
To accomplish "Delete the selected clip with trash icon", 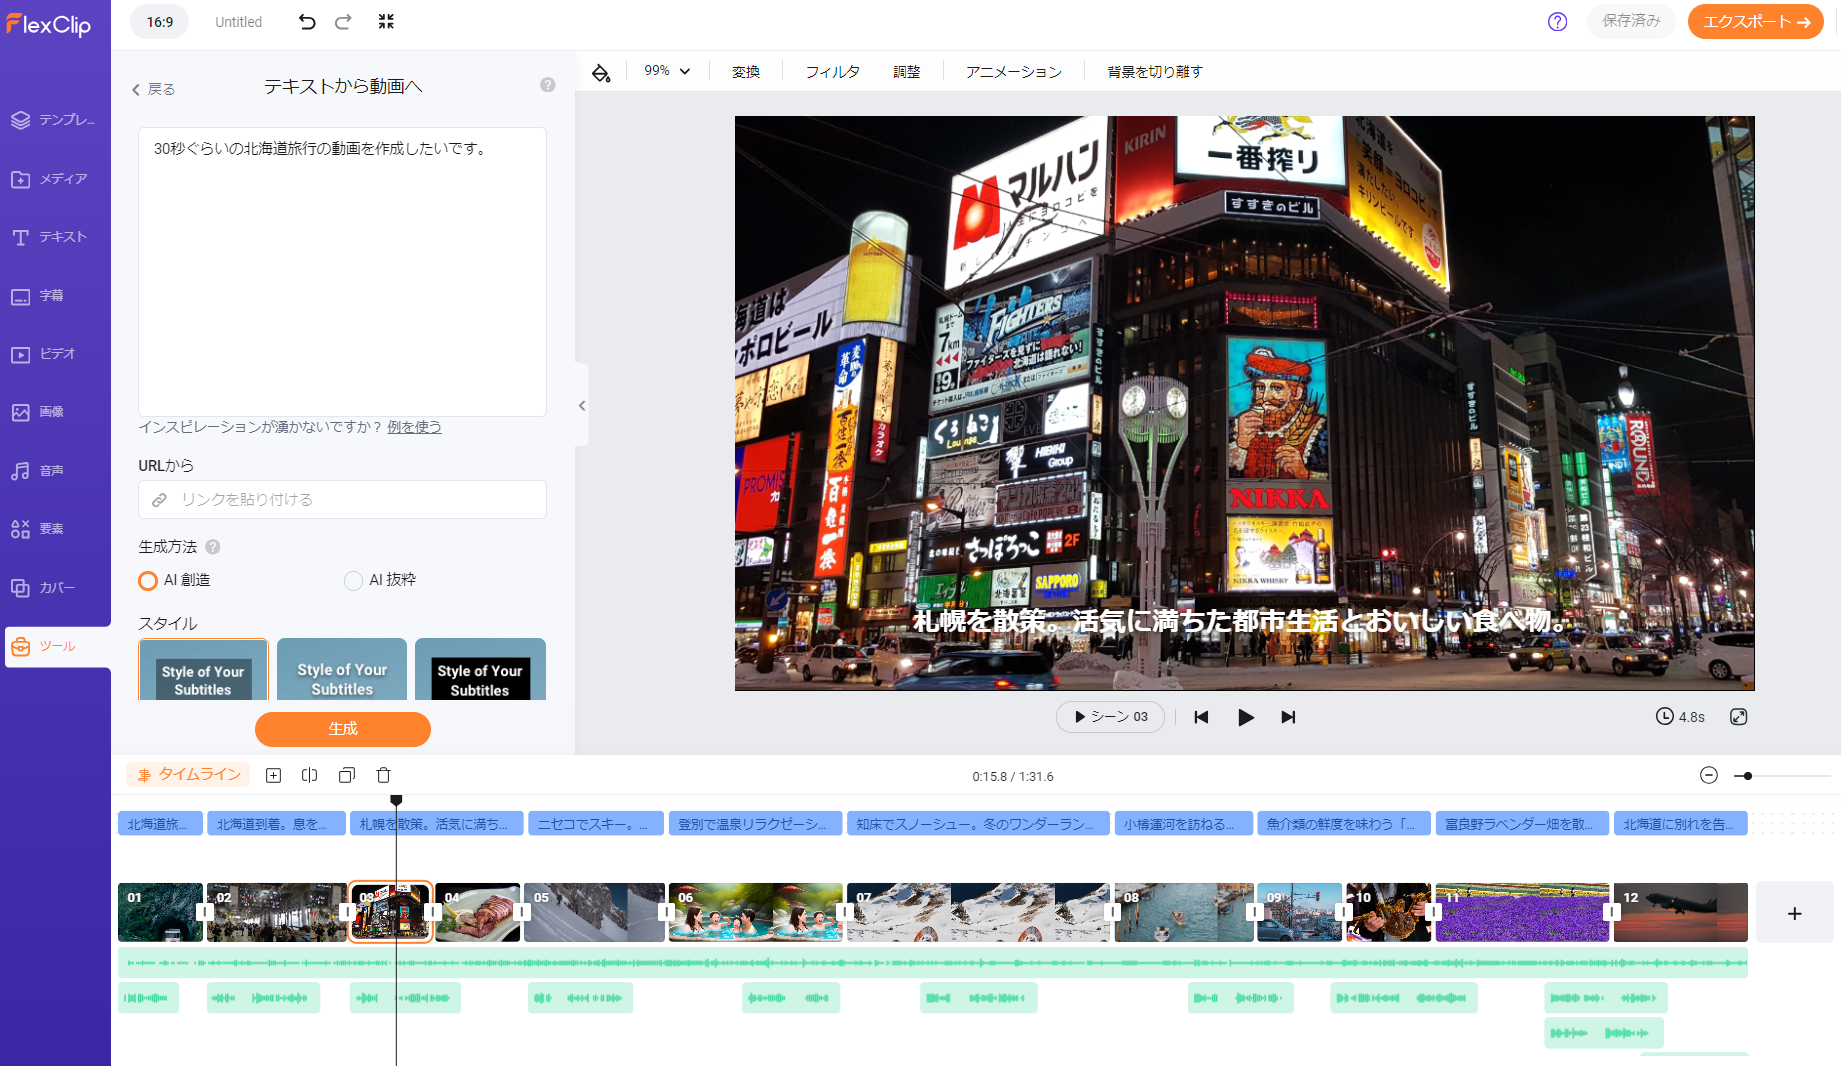I will [383, 774].
